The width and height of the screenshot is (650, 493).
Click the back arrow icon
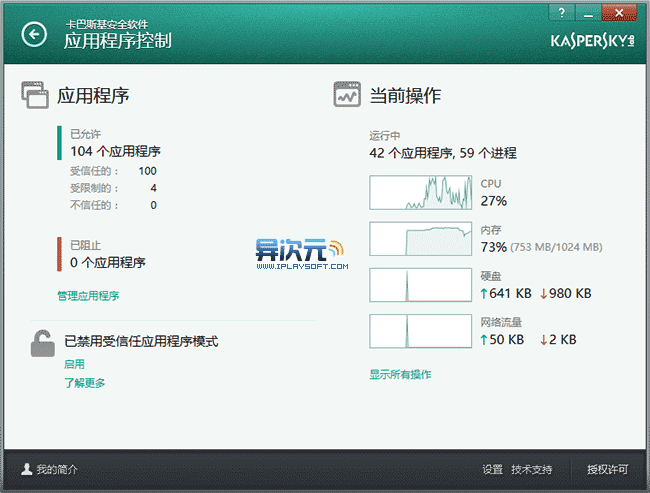click(35, 35)
